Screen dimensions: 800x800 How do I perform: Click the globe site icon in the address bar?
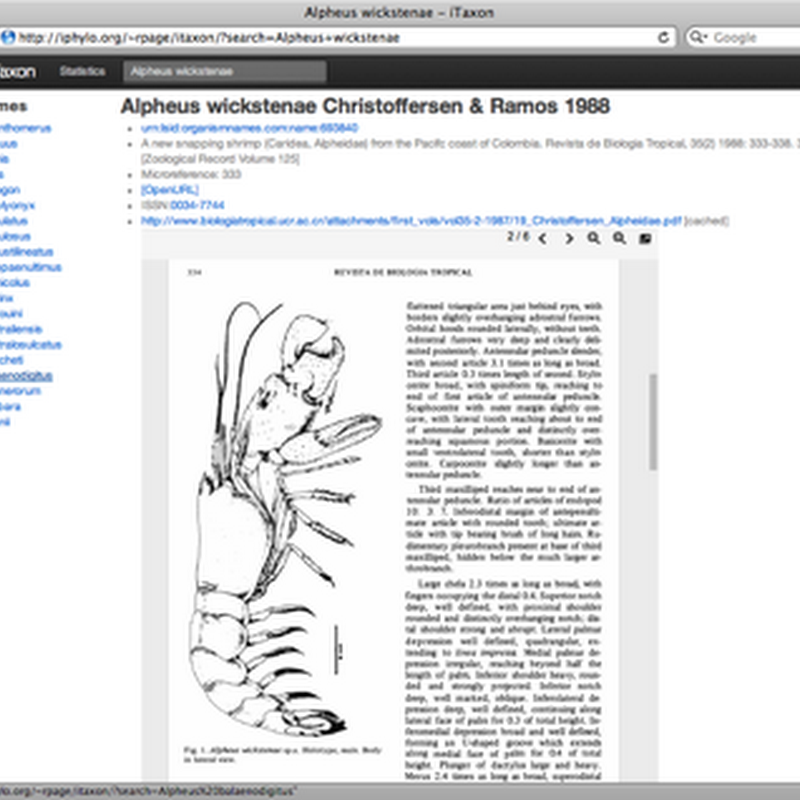click(x=8, y=37)
